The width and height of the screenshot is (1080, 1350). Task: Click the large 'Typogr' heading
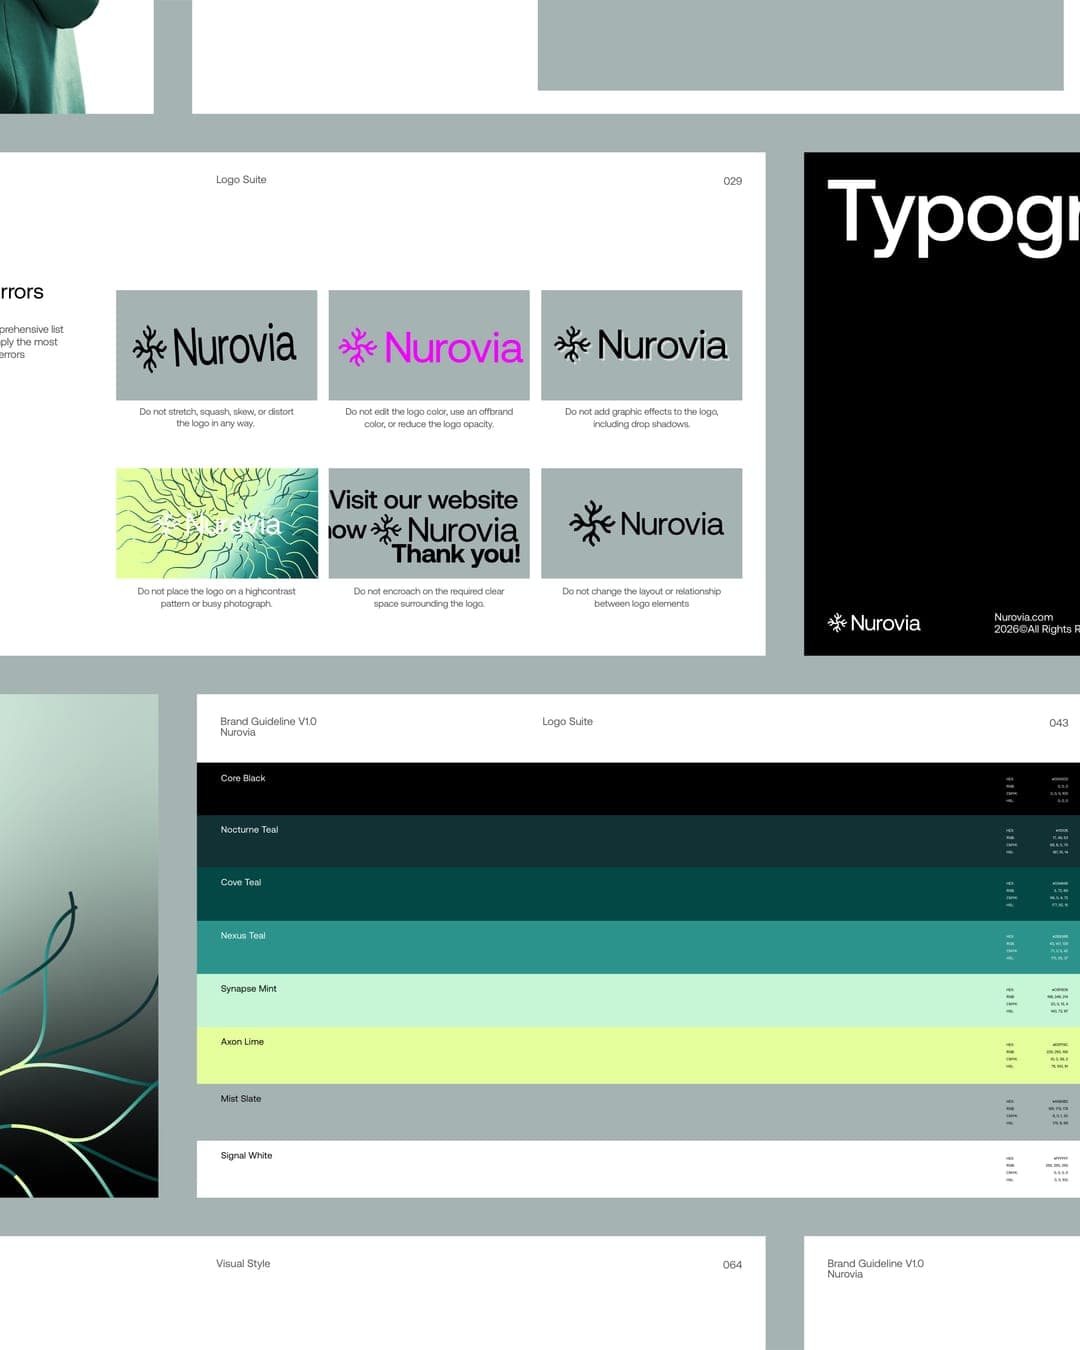click(953, 216)
